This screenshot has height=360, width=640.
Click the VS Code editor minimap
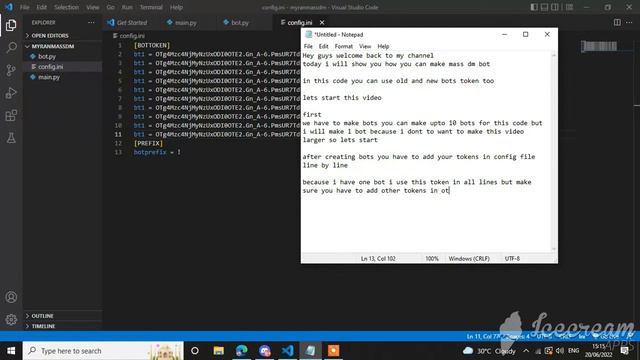pos(599,46)
